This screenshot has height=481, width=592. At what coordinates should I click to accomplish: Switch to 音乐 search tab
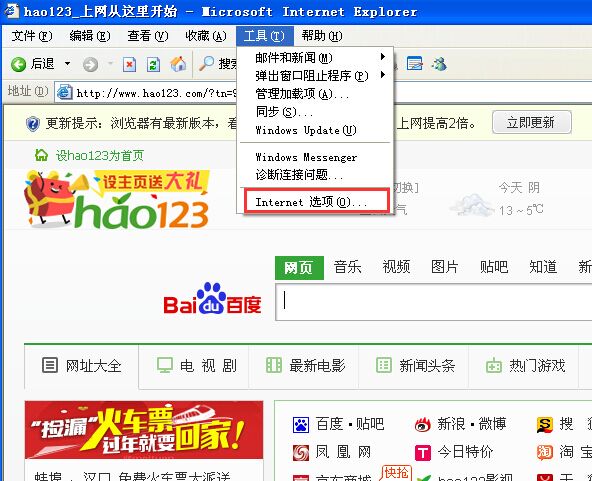tap(347, 267)
